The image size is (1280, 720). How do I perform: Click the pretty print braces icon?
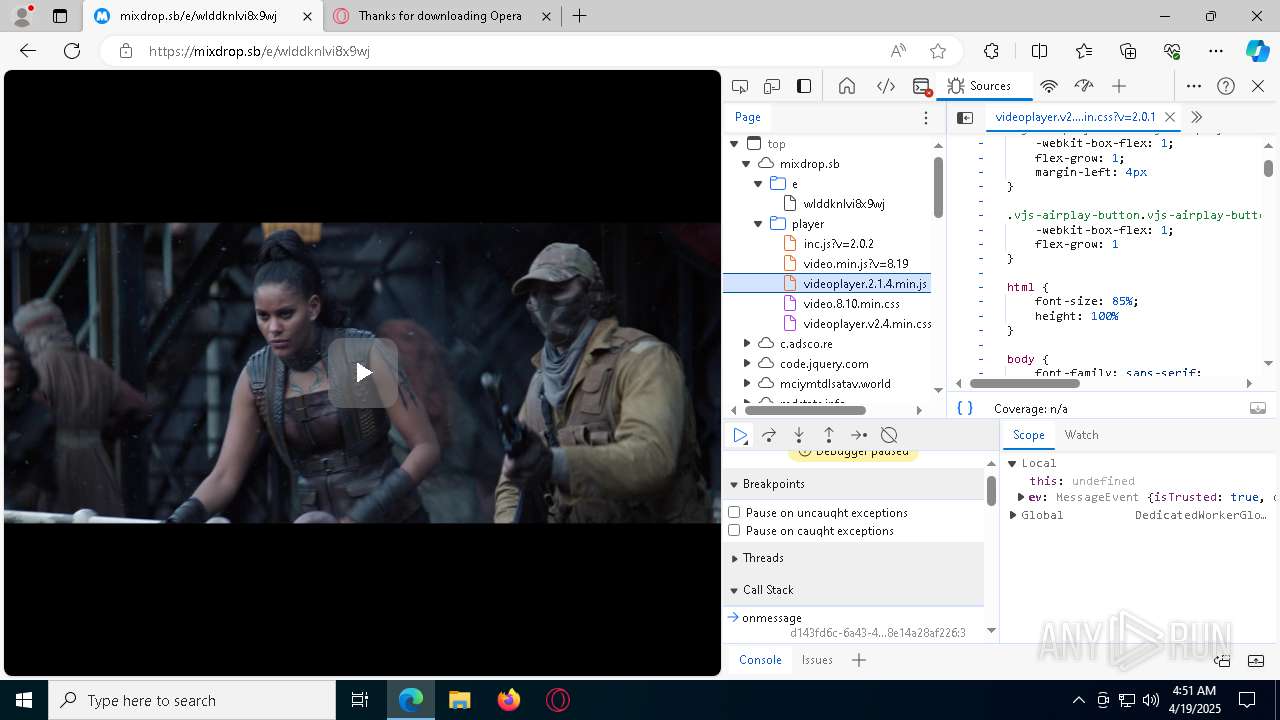coord(965,408)
